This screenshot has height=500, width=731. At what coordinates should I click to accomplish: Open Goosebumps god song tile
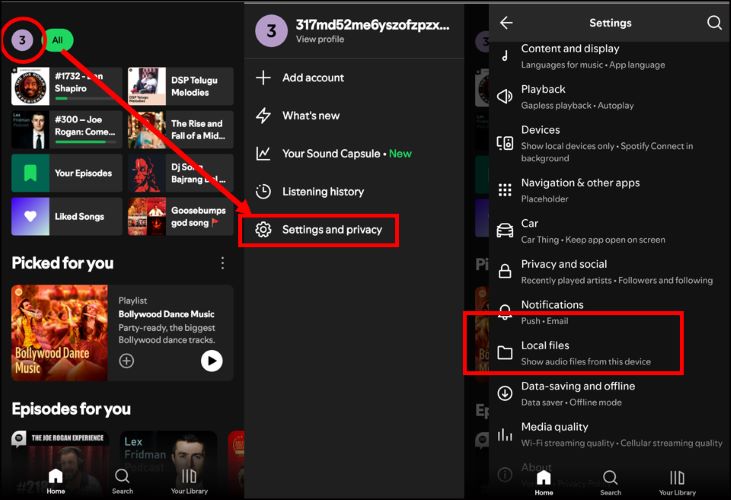coord(180,216)
